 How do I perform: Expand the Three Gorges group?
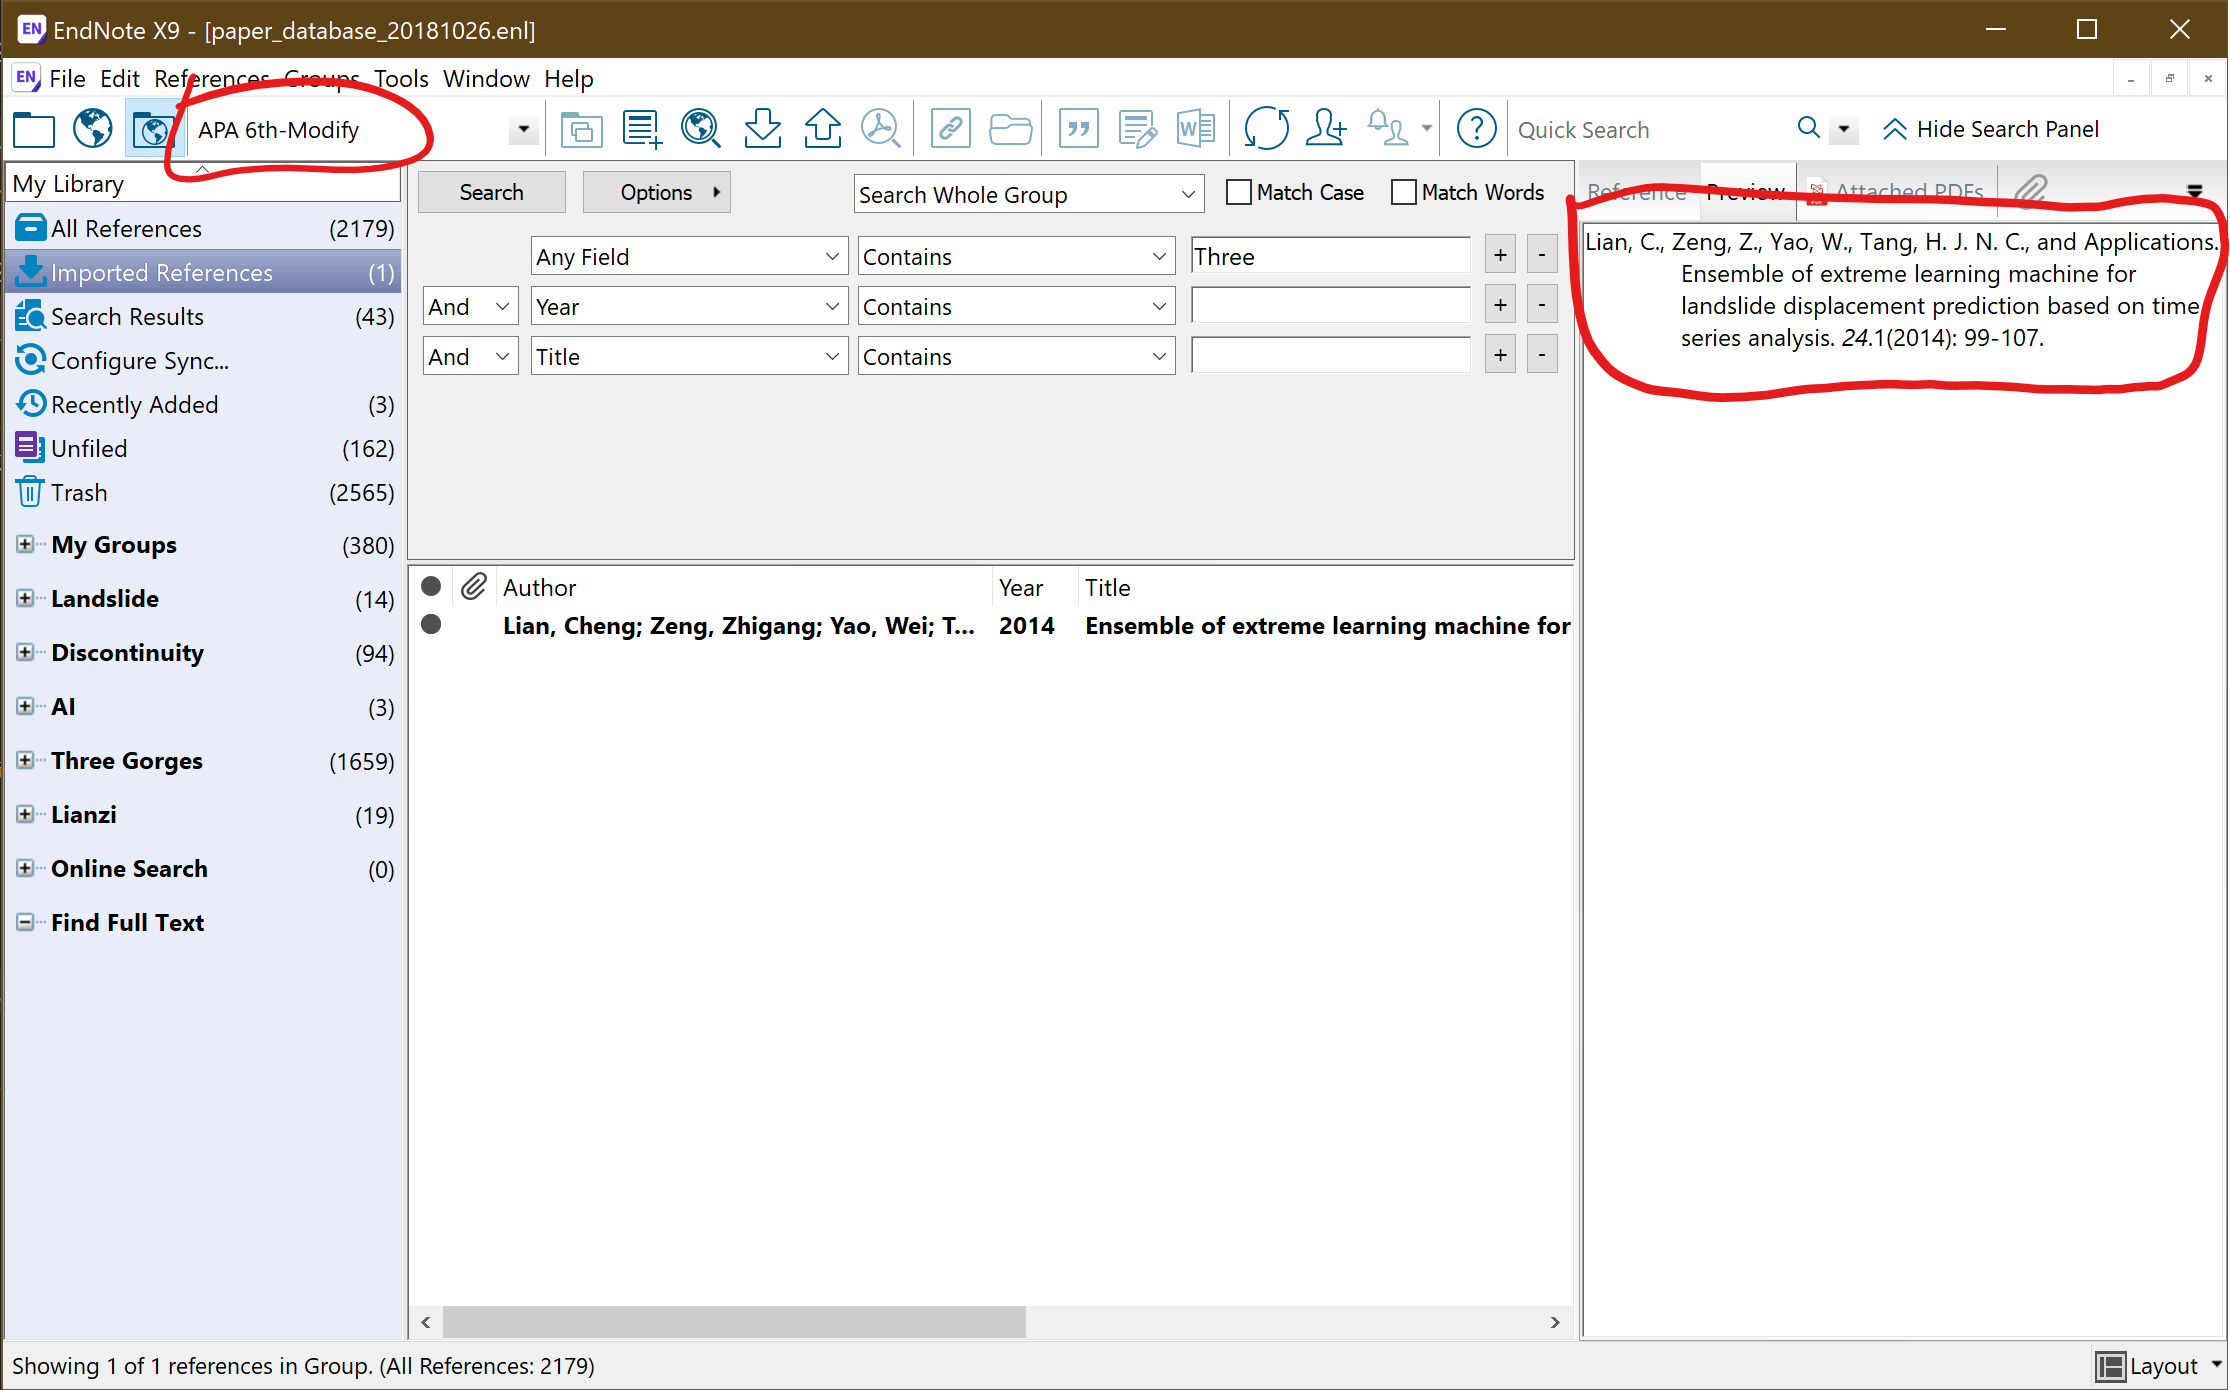pos(25,760)
